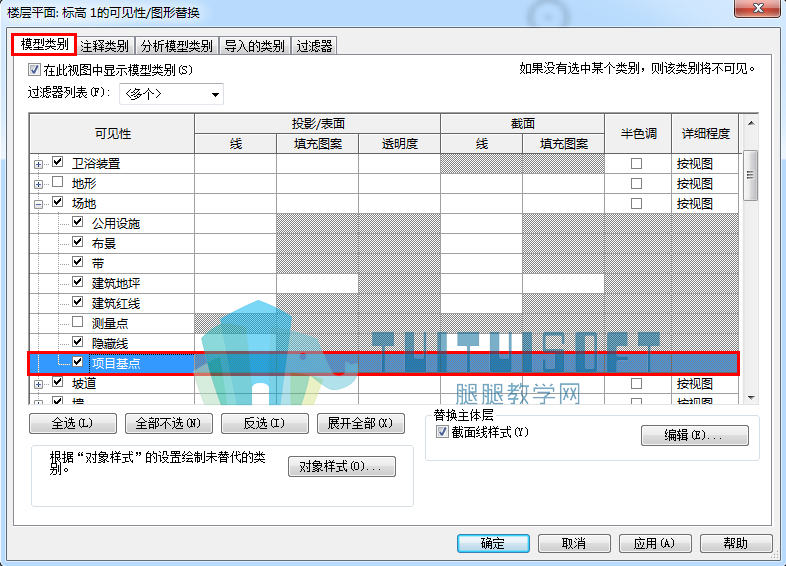The height and width of the screenshot is (566, 786).
Task: Open help with 帮助 button
Action: [735, 543]
